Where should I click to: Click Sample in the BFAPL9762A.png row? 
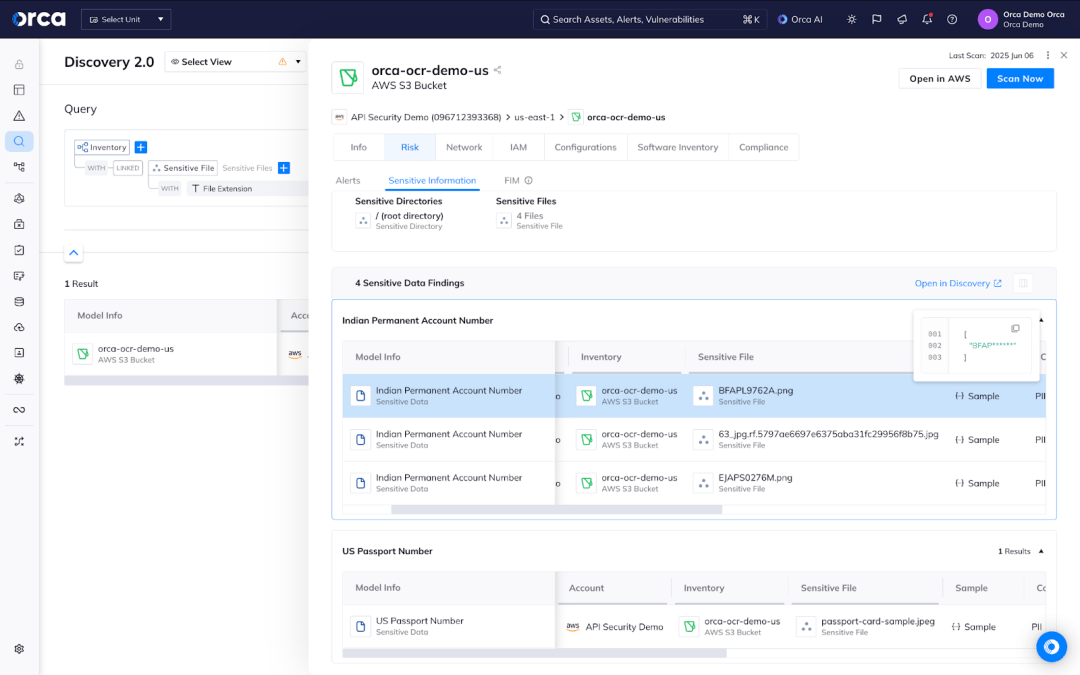[977, 396]
